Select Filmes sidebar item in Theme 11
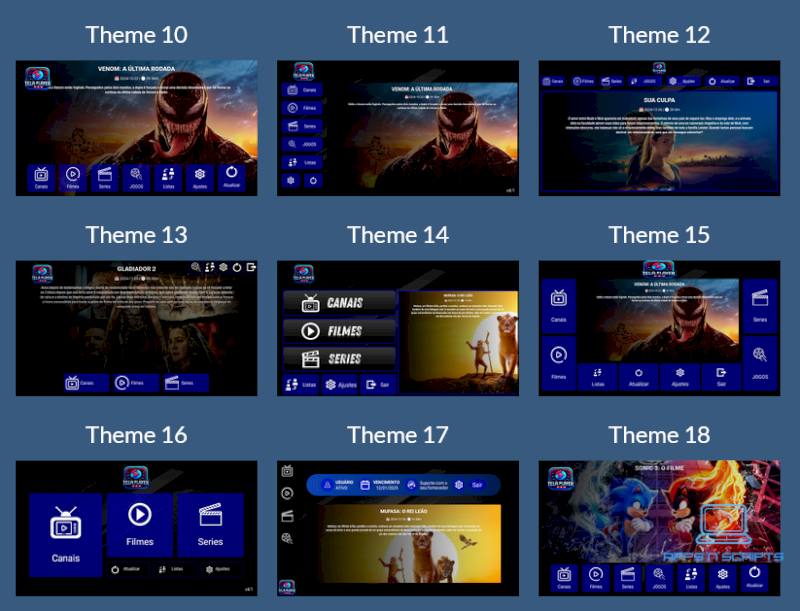This screenshot has height=611, width=800. coord(302,108)
